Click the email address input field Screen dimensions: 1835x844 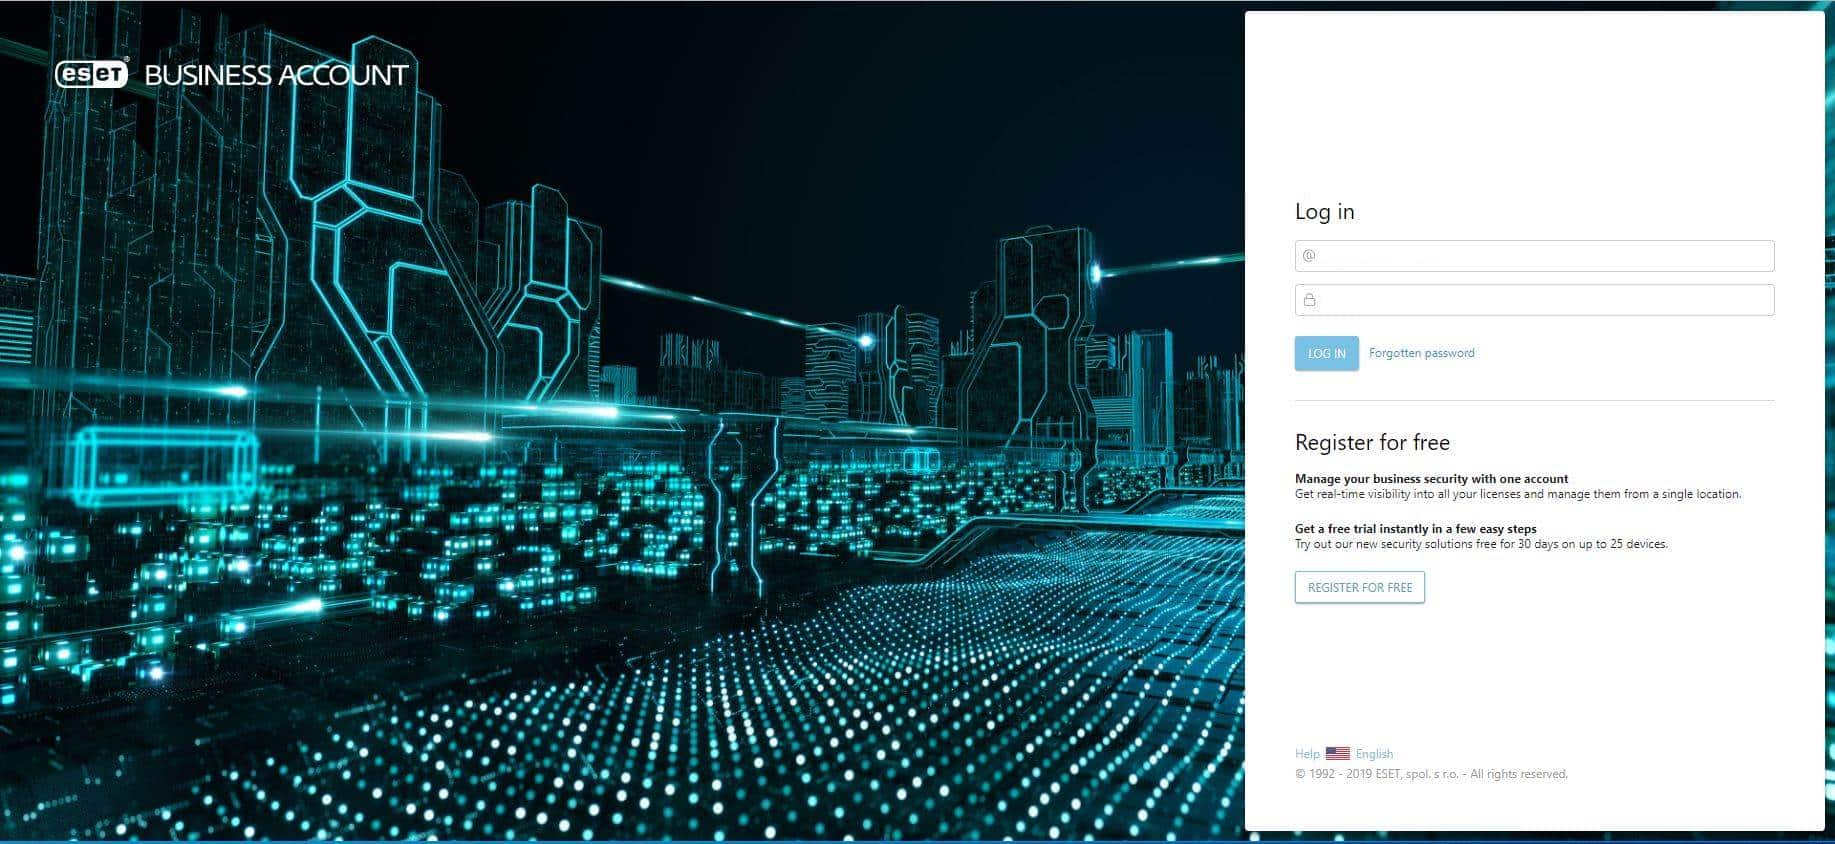[1534, 256]
